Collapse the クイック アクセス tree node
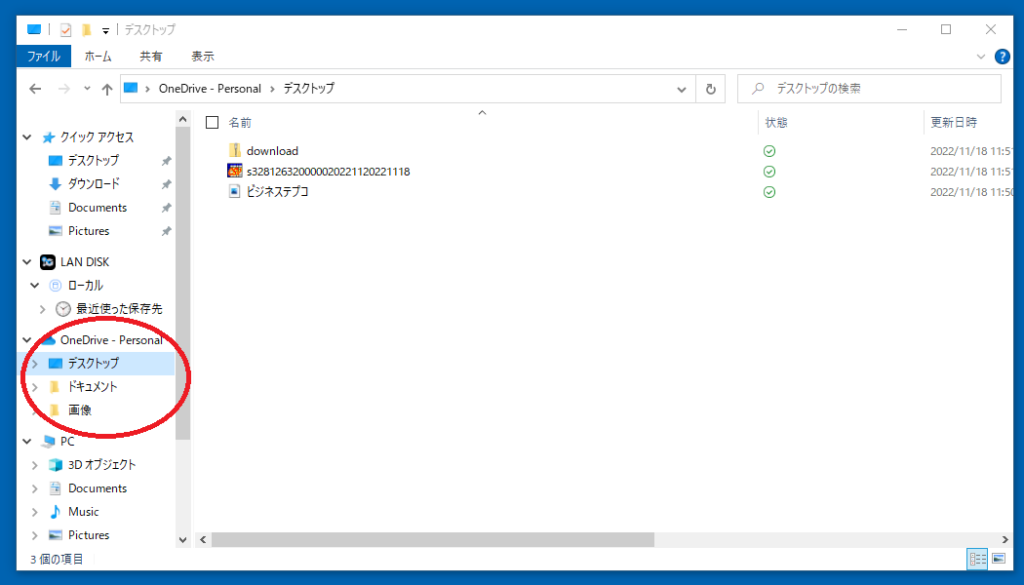 (x=27, y=137)
